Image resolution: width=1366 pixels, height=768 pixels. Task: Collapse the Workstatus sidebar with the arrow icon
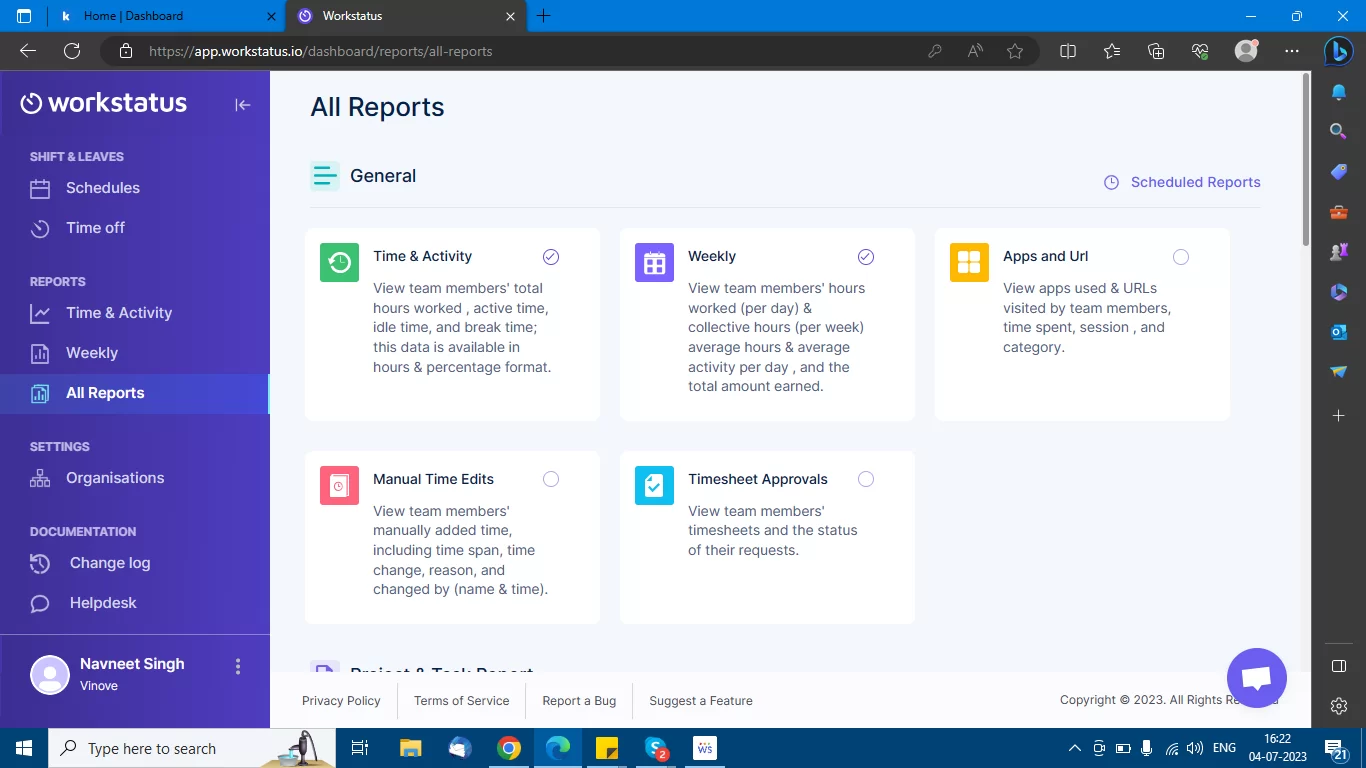pyautogui.click(x=243, y=105)
